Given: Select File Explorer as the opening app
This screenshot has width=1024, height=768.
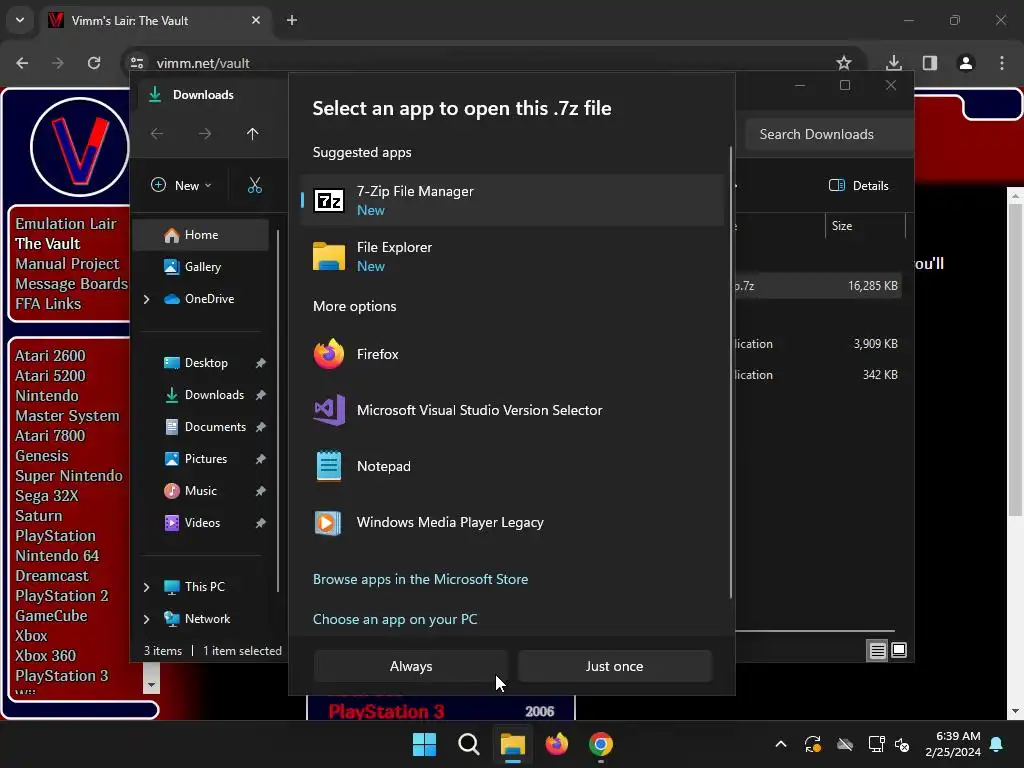Looking at the screenshot, I should [513, 257].
